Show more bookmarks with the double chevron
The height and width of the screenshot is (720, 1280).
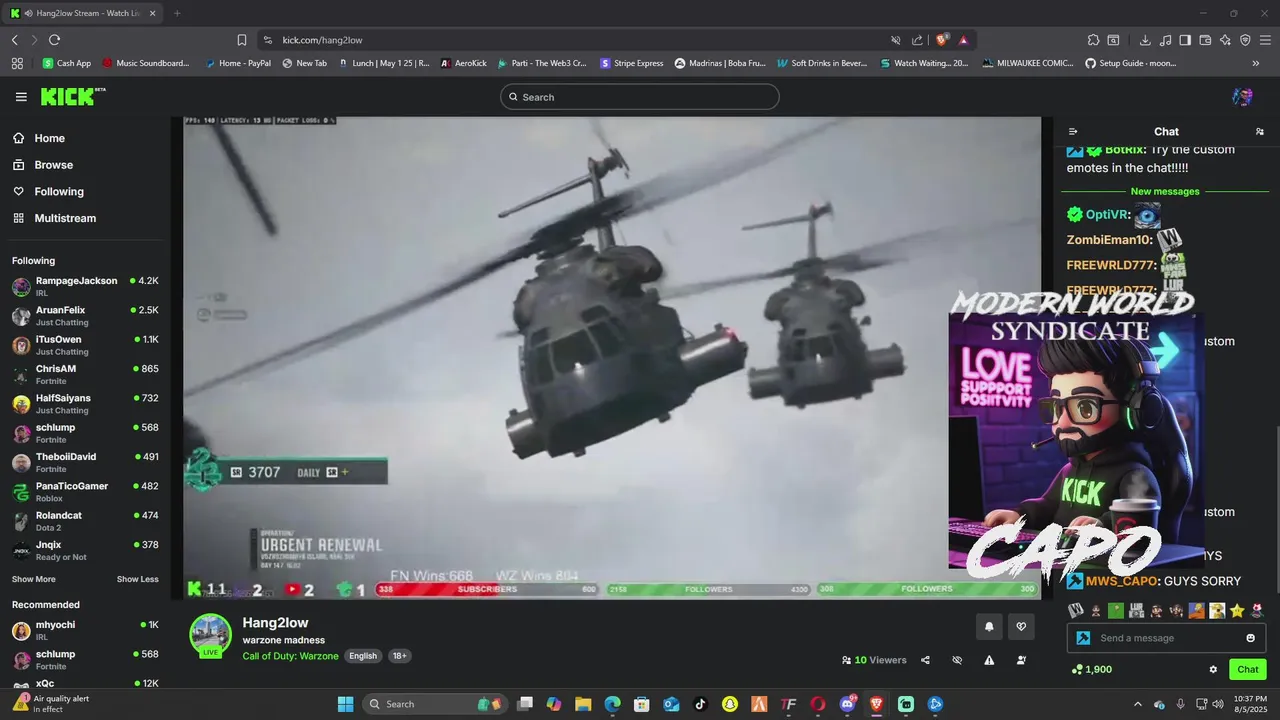tap(1256, 63)
